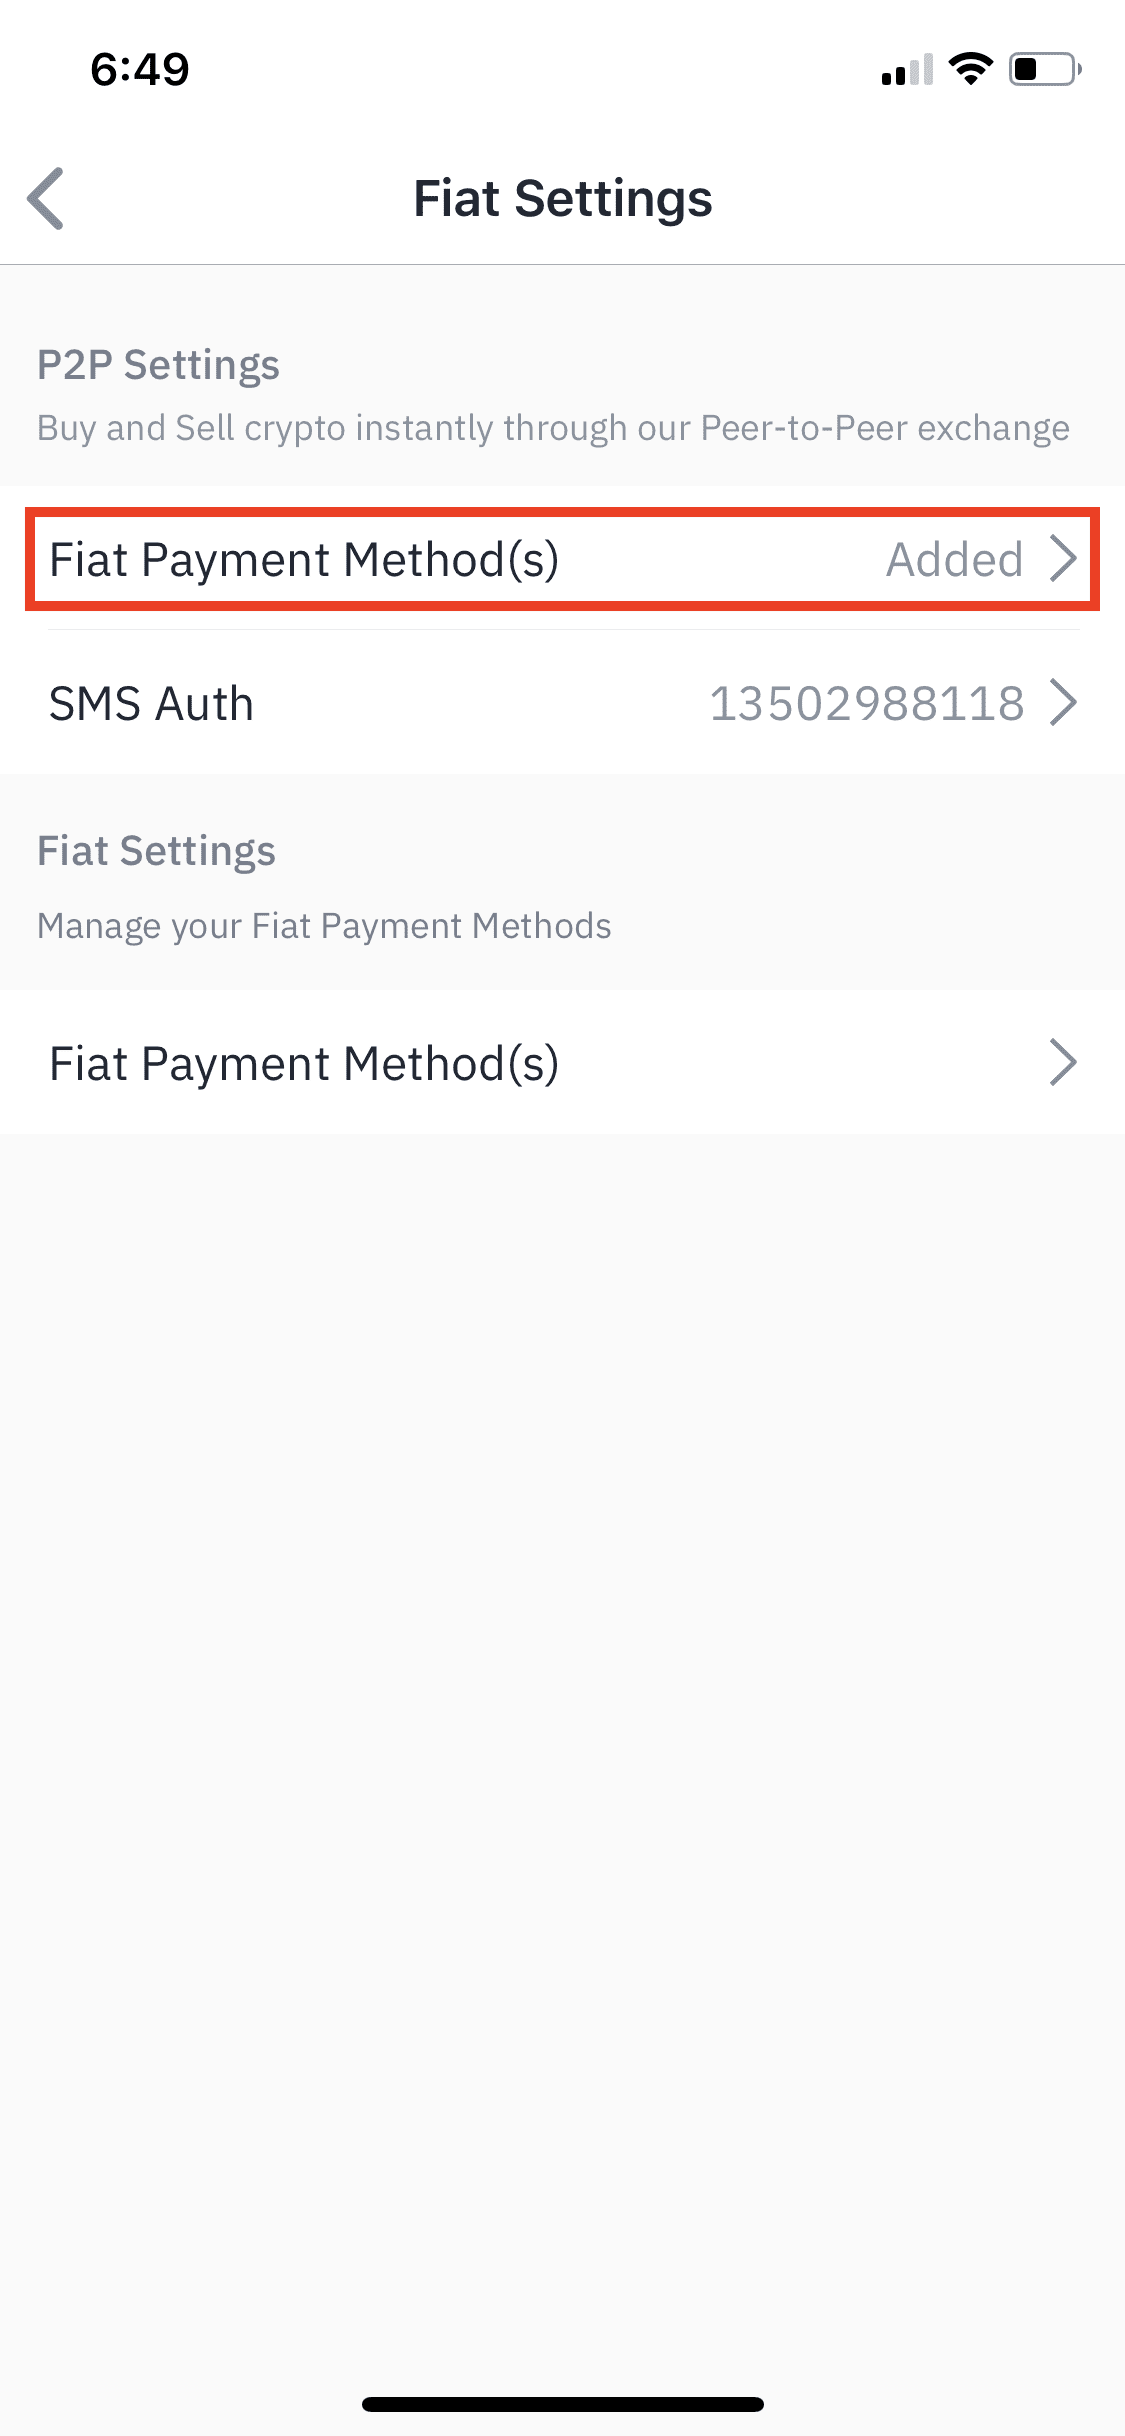Expand chevron beside phone number 13502988118

[x=1063, y=702]
